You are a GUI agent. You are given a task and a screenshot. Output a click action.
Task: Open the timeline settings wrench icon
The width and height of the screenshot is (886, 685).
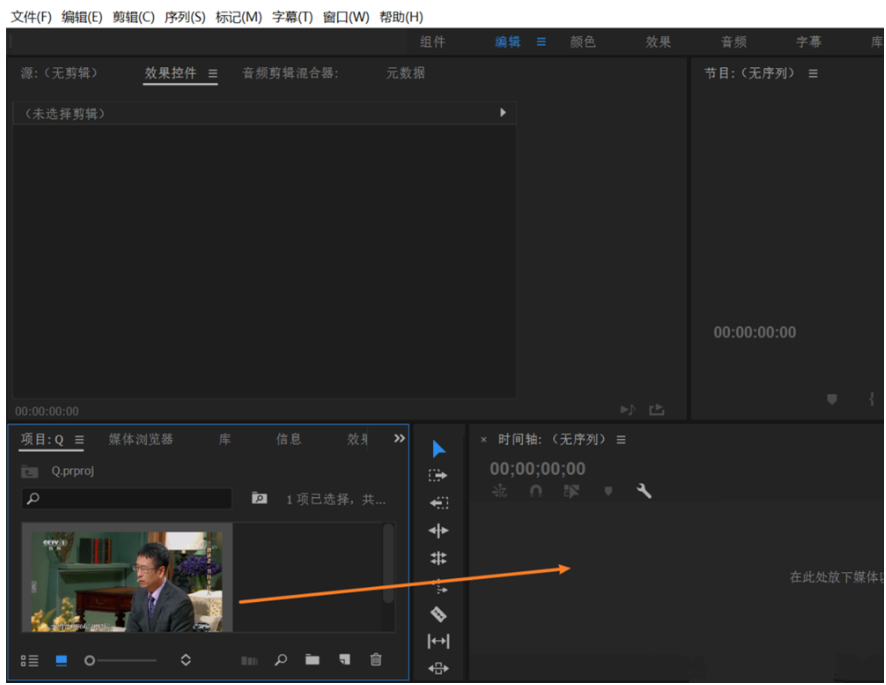coord(645,491)
